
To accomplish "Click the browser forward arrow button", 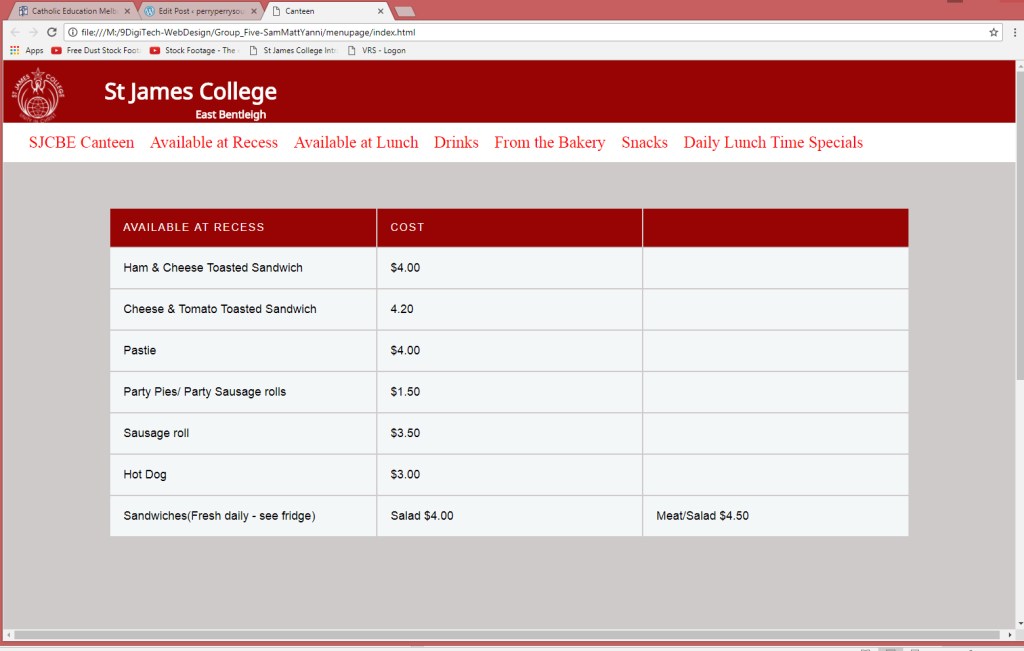I will click(33, 32).
